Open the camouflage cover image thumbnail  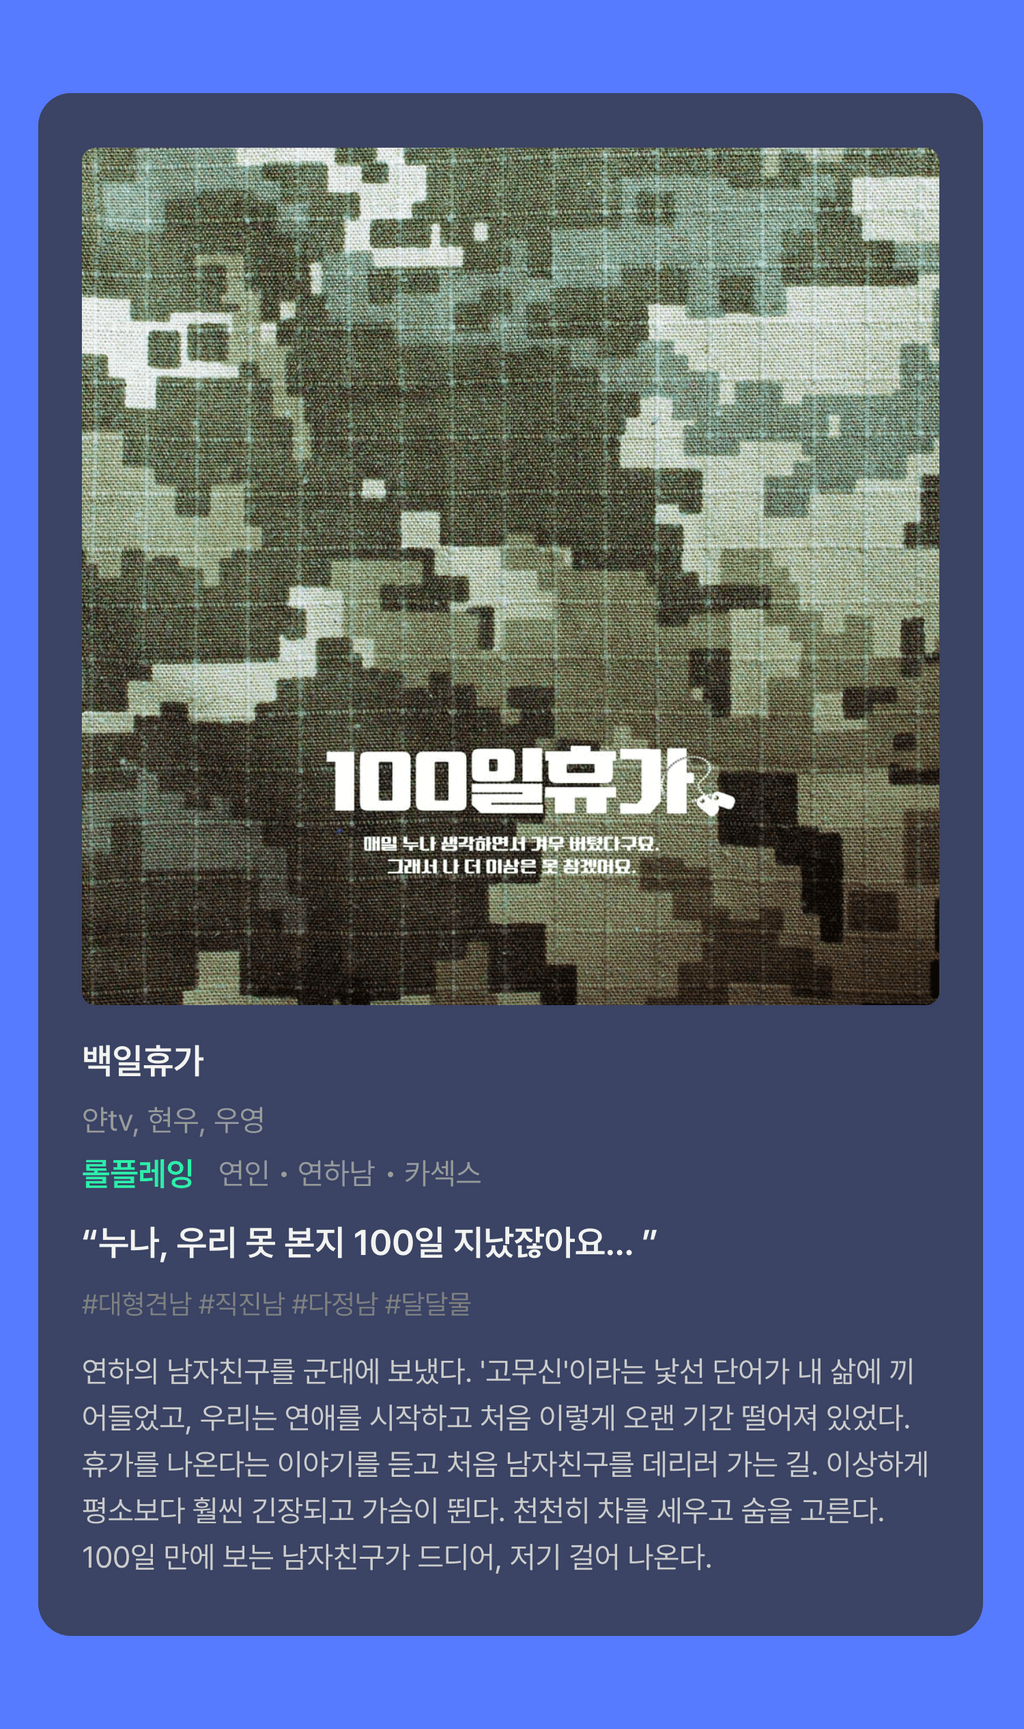point(510,576)
